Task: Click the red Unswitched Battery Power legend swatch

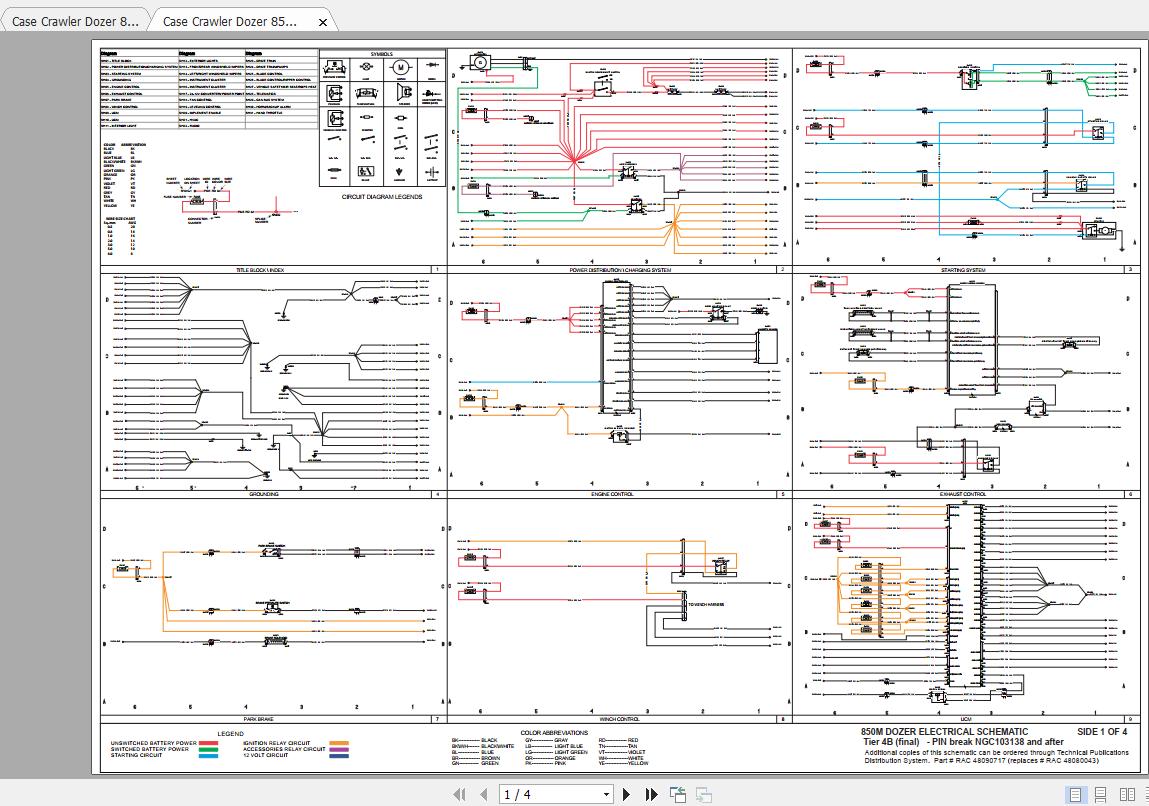Action: [208, 743]
